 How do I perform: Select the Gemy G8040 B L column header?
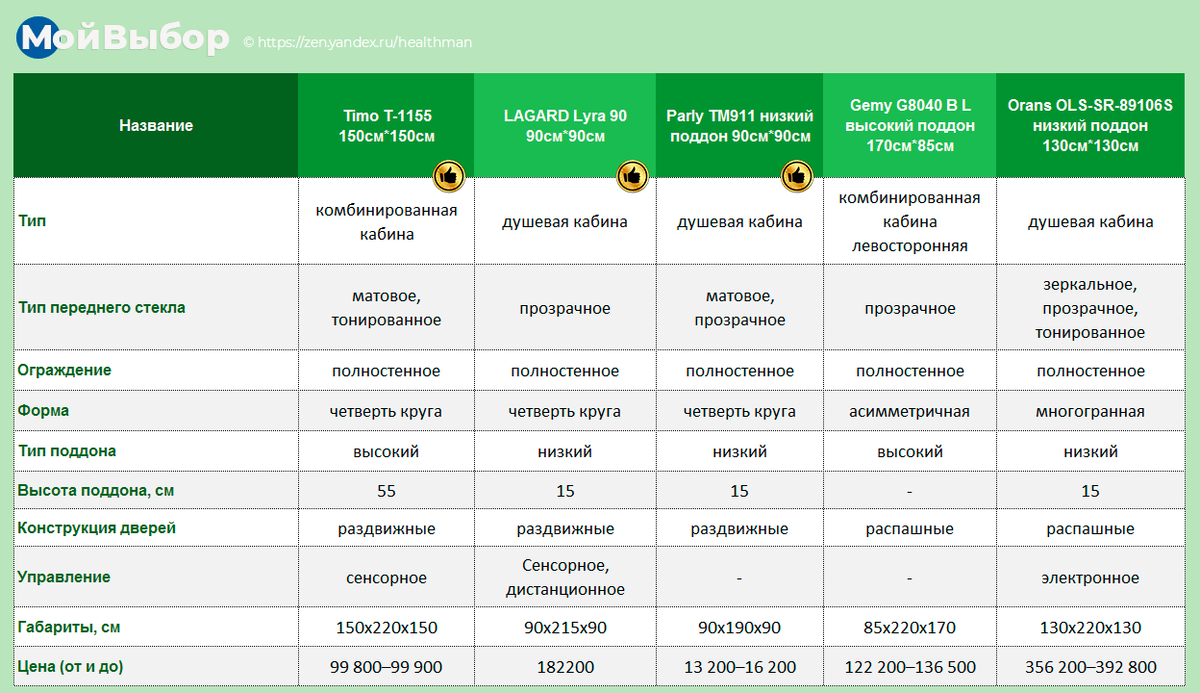pyautogui.click(x=910, y=126)
